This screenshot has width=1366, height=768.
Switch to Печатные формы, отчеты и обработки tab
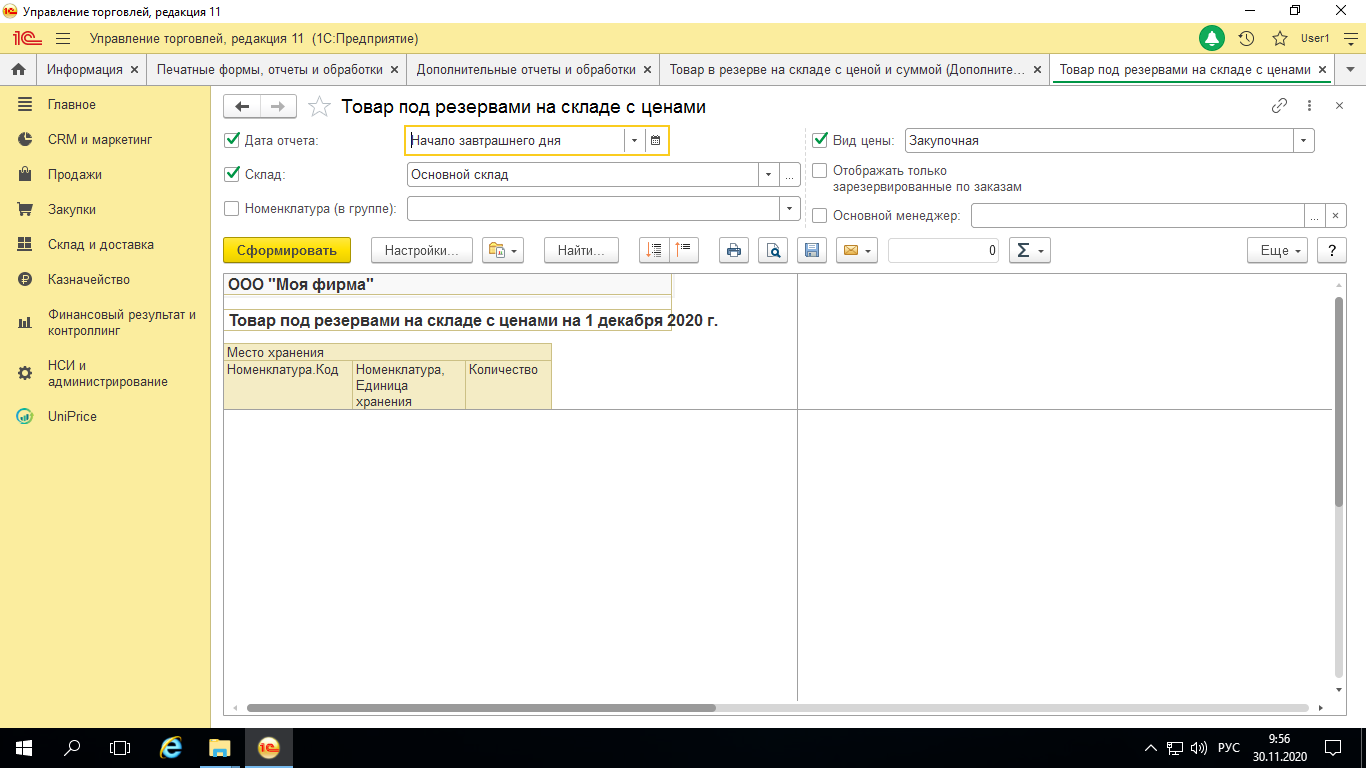(270, 70)
